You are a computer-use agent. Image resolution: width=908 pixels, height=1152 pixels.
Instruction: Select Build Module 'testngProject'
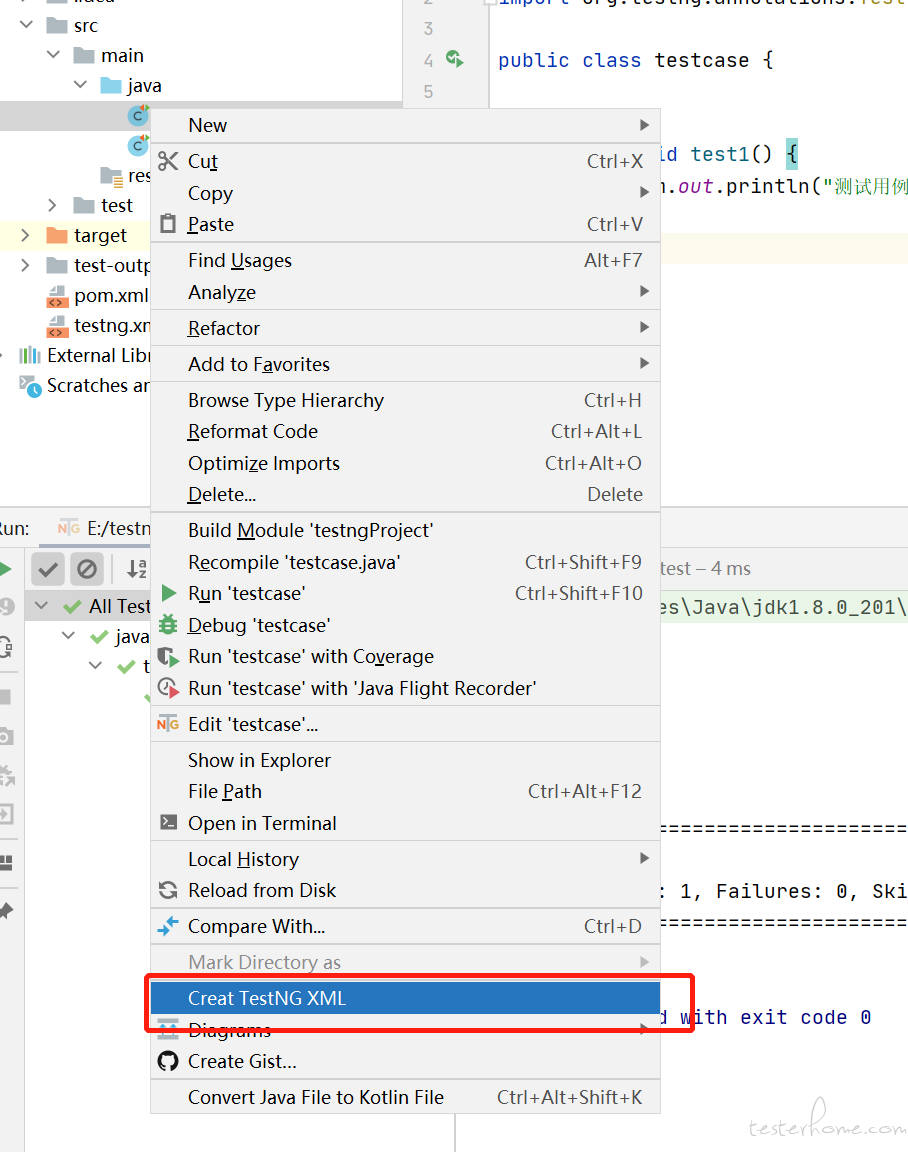[x=406, y=530]
